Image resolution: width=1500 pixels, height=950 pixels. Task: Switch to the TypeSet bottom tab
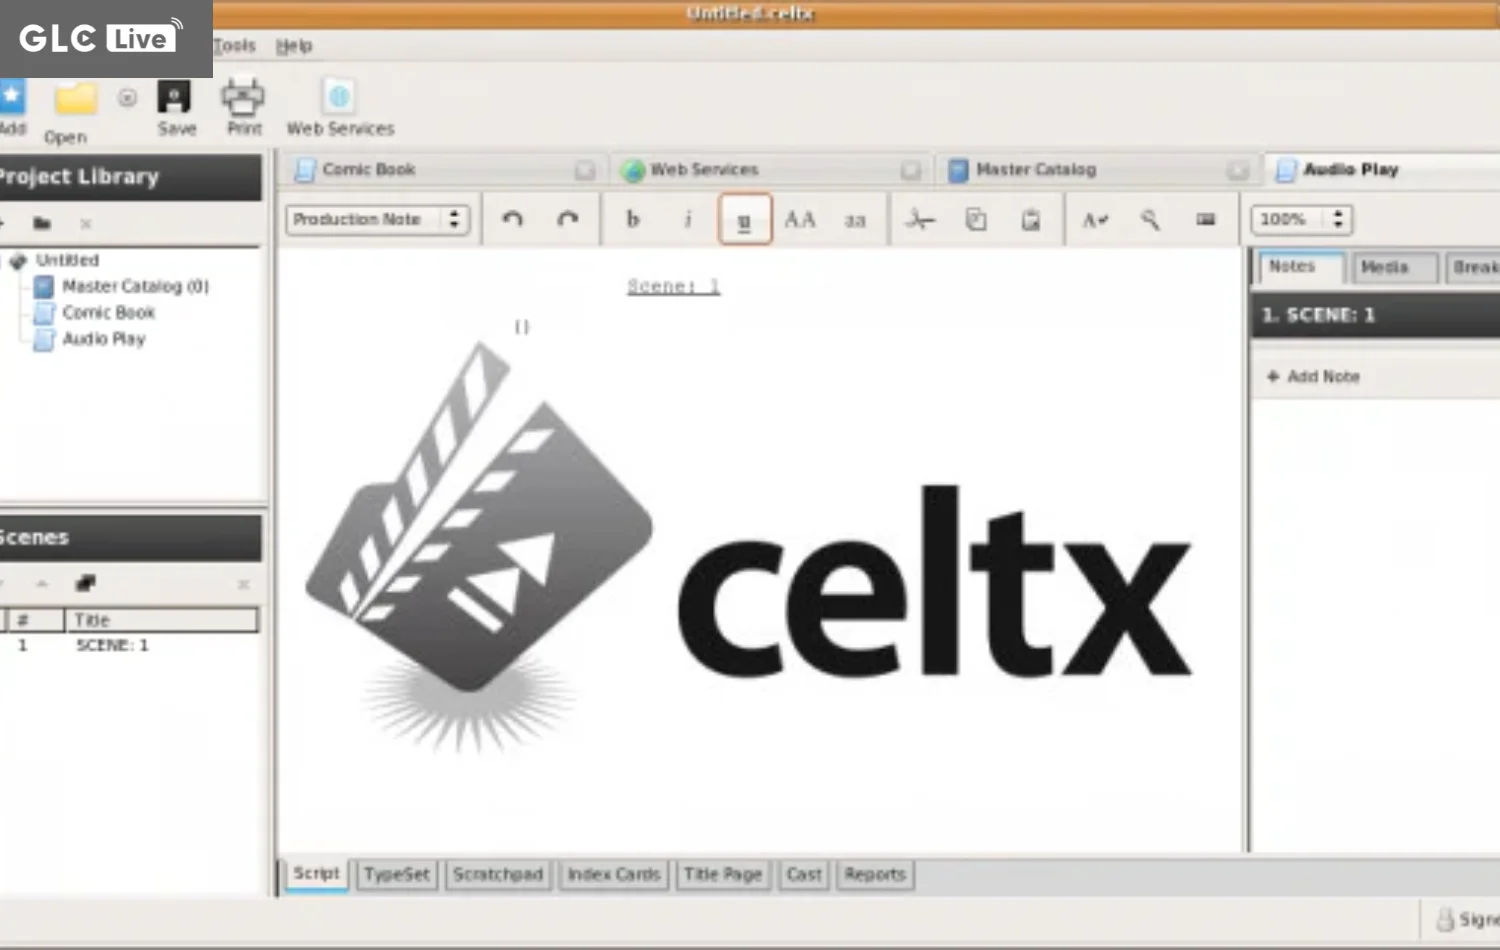[x=397, y=875]
